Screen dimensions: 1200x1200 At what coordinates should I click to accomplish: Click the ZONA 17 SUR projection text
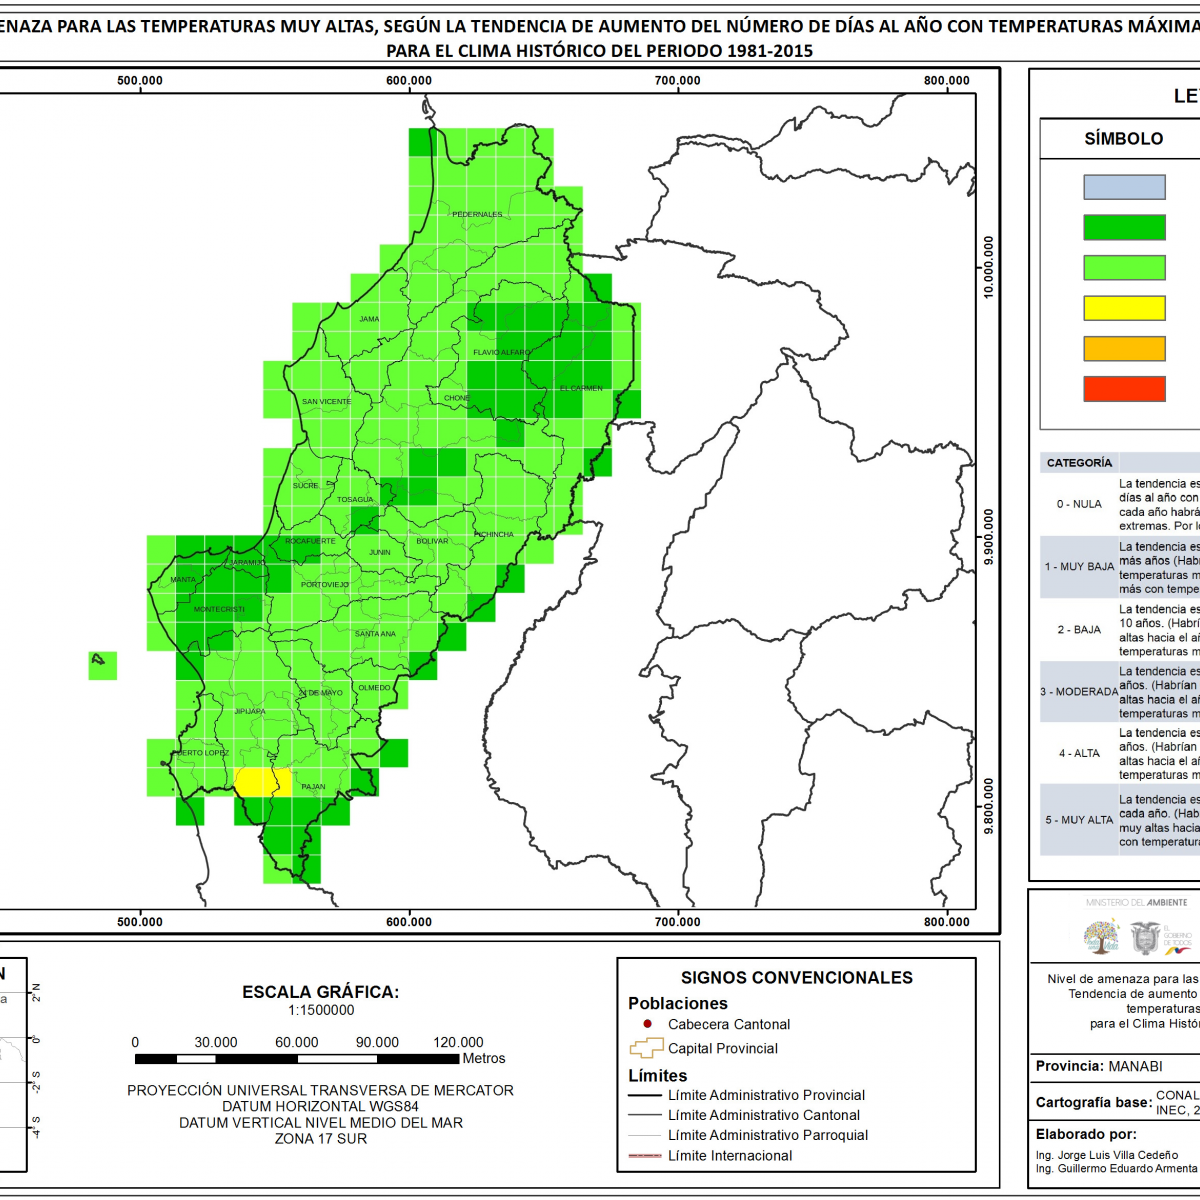pos(321,1138)
